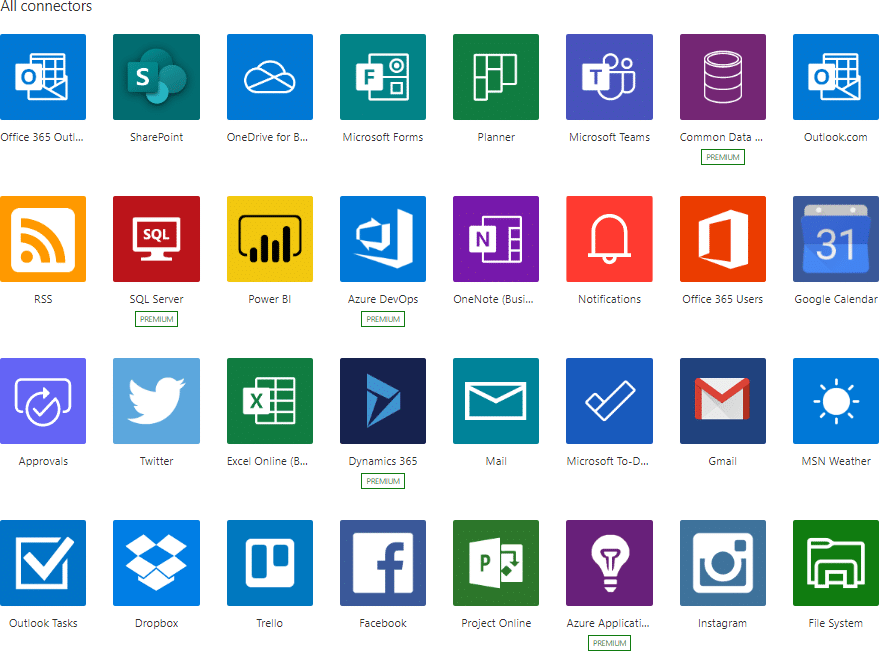The image size is (879, 651).
Task: Choose the Azure DevOps connector icon
Action: point(383,239)
